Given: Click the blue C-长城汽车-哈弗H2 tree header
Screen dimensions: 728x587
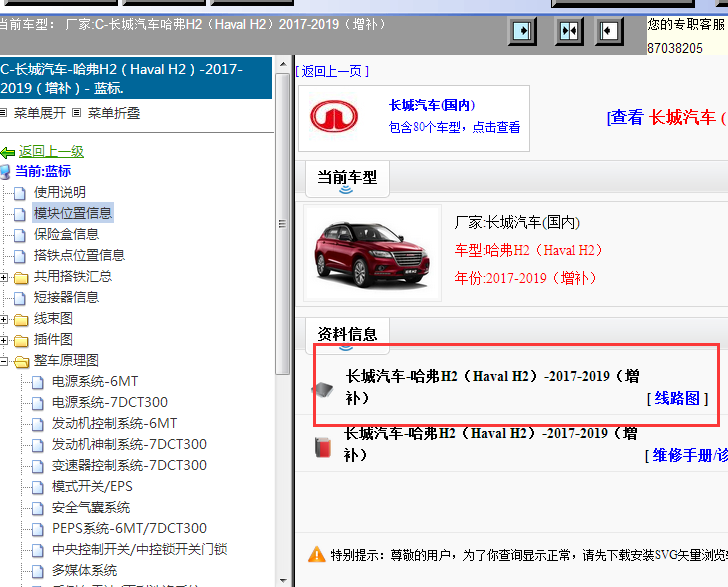Looking at the screenshot, I should [136, 78].
